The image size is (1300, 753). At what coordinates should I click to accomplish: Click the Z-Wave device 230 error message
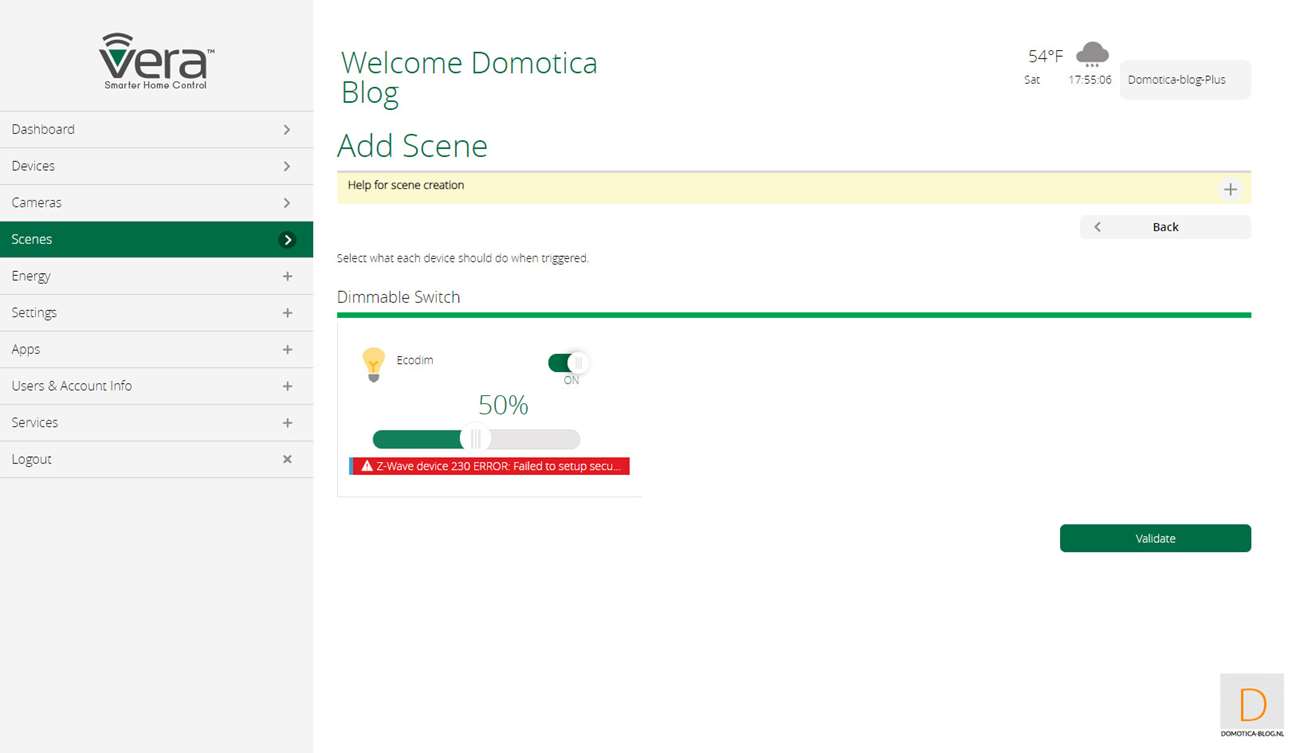pyautogui.click(x=497, y=466)
